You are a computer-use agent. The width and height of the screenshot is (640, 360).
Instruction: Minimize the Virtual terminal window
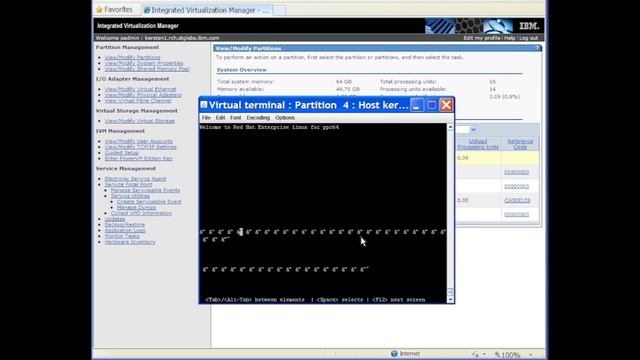coord(416,105)
